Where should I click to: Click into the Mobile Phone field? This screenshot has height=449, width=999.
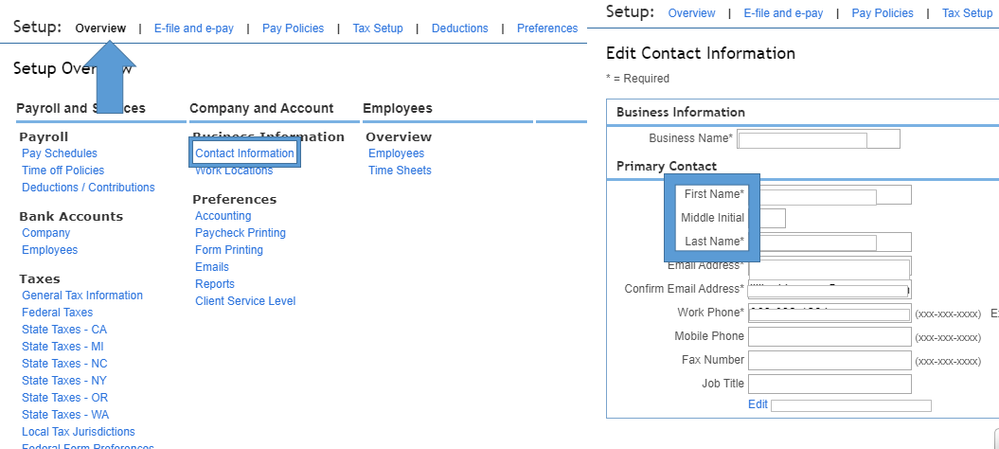[x=829, y=337]
